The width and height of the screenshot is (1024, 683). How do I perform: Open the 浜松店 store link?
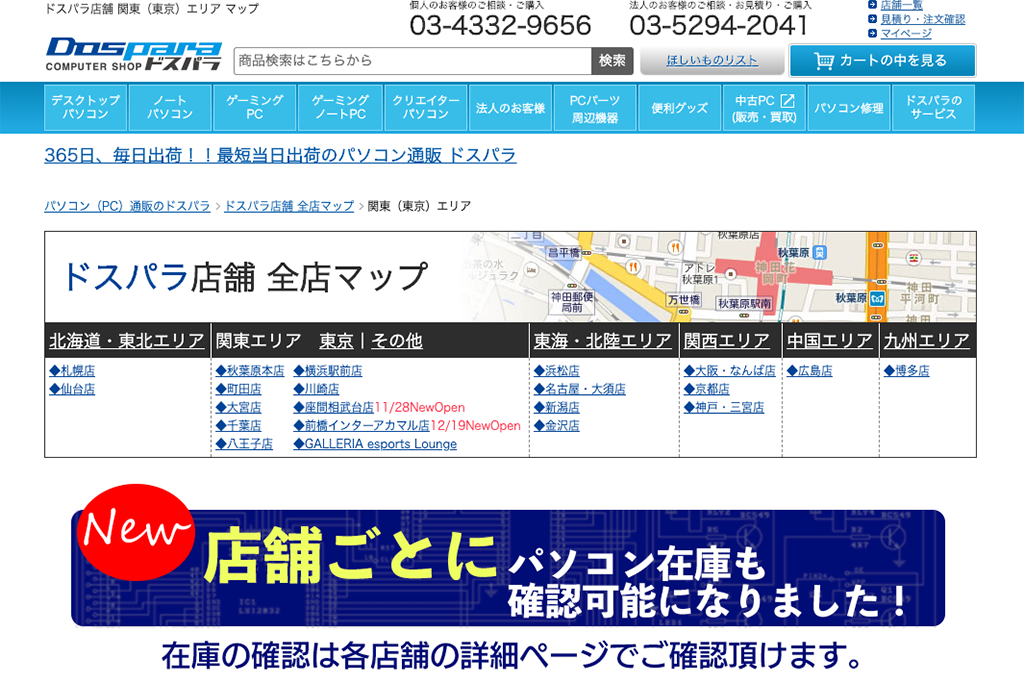coord(556,371)
